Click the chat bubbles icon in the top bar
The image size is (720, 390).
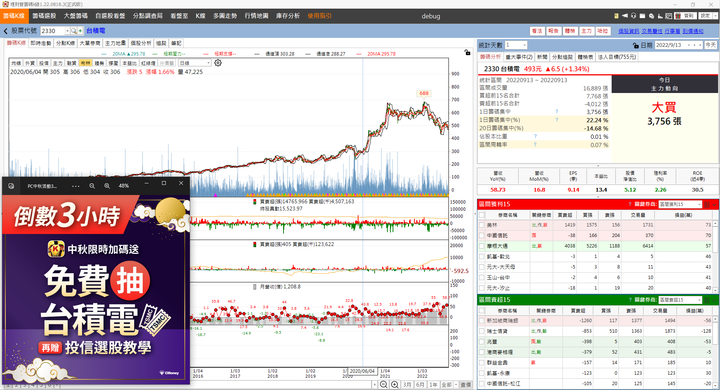[x=651, y=16]
